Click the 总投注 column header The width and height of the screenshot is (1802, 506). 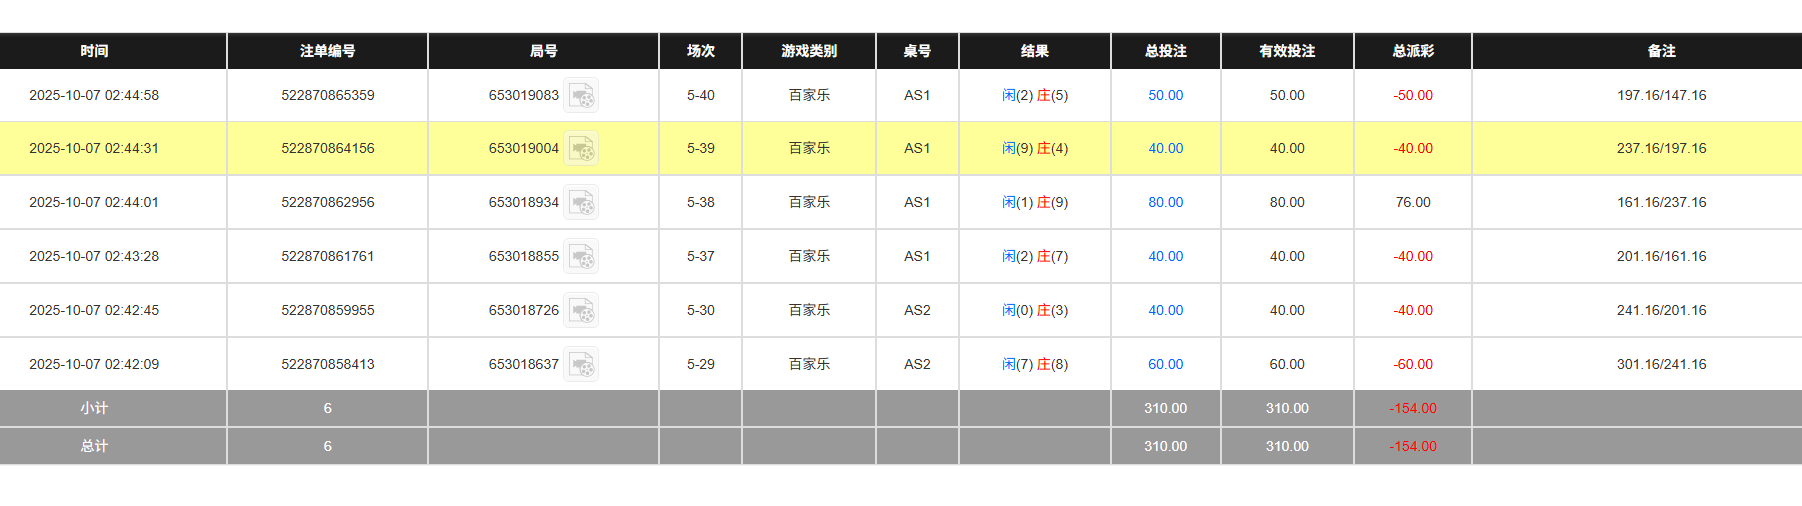pos(1165,51)
